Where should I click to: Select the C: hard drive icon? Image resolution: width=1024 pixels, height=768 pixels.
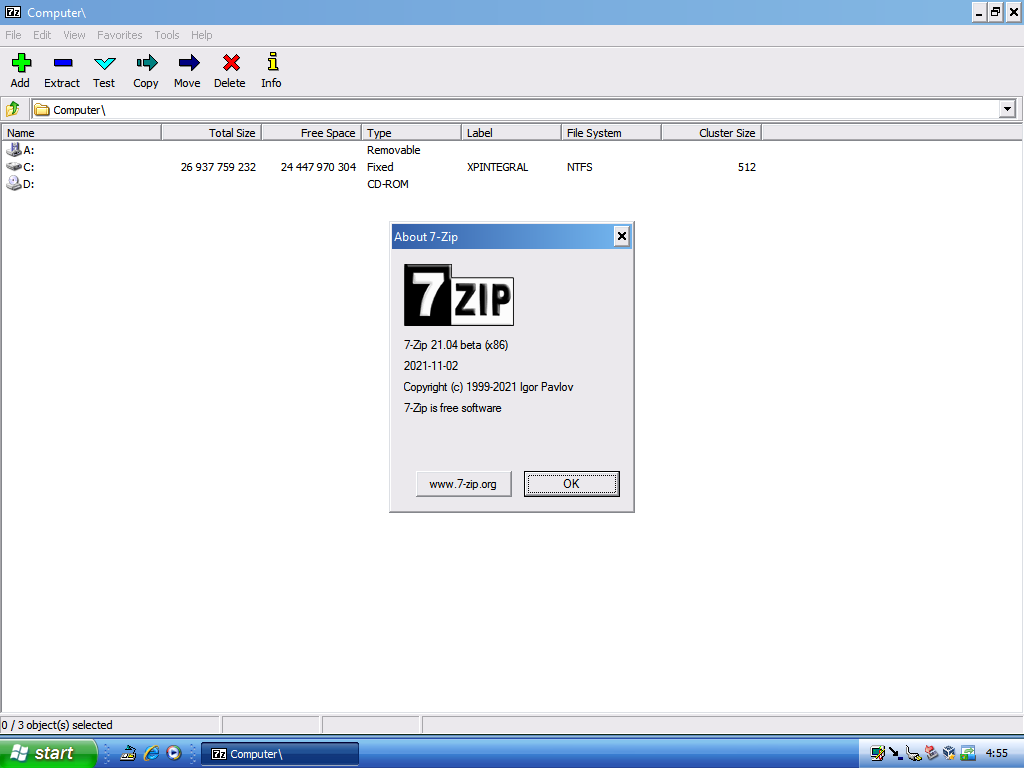pyautogui.click(x=13, y=167)
